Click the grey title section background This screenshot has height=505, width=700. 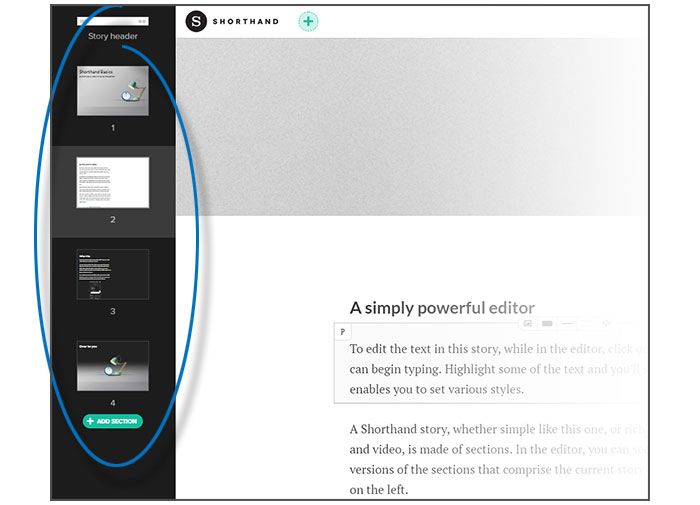tap(412, 127)
